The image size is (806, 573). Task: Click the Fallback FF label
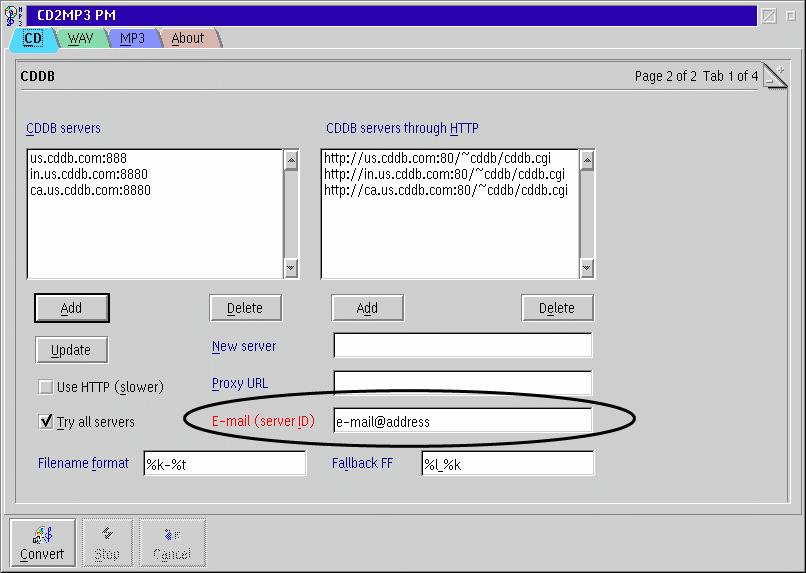(x=362, y=463)
